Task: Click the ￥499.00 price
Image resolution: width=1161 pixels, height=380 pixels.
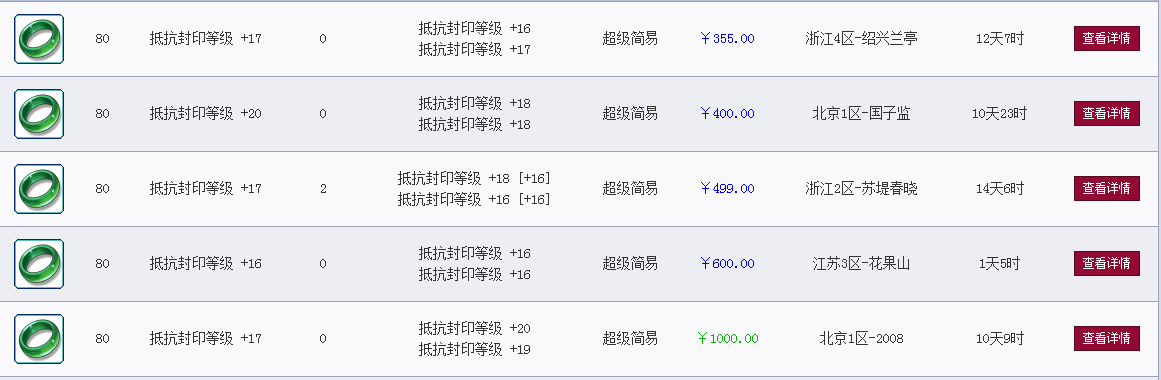Action: pyautogui.click(x=727, y=188)
